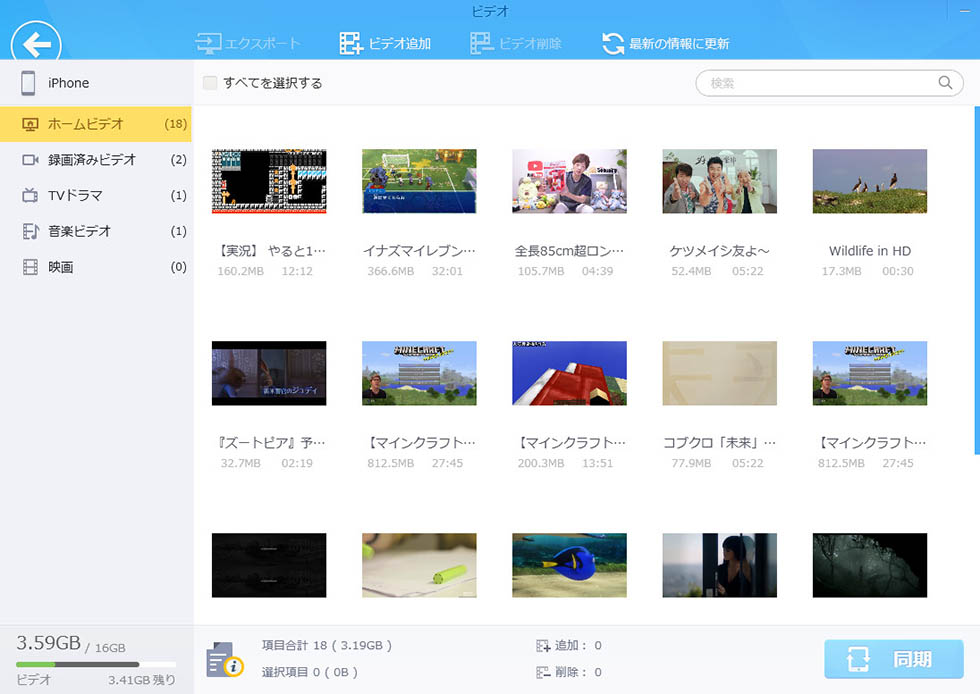
Task: Select コブクロ「未来」 video thumbnail
Action: click(719, 373)
